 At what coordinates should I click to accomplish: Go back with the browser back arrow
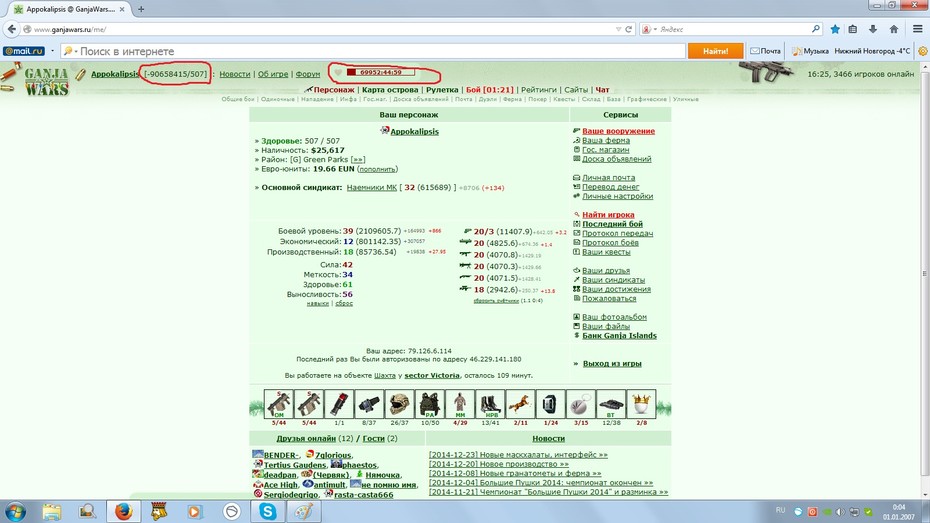(x=11, y=28)
